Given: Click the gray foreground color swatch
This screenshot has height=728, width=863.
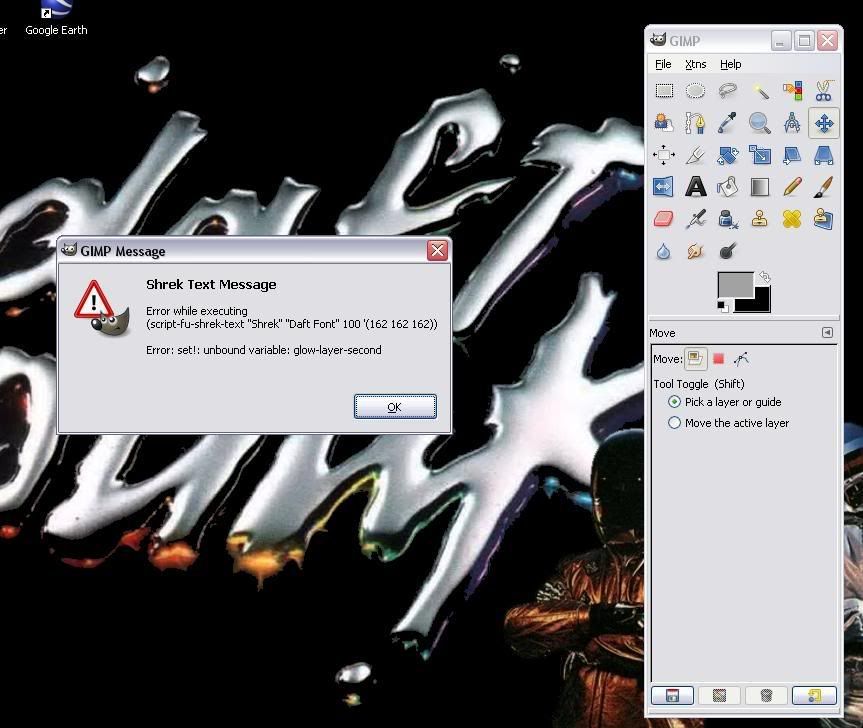Looking at the screenshot, I should click(x=735, y=284).
